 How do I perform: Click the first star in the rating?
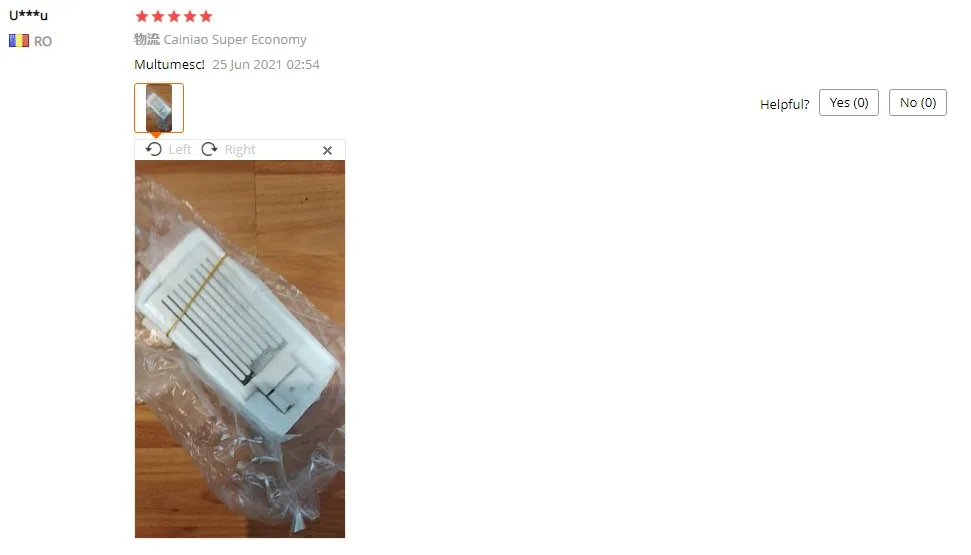142,16
